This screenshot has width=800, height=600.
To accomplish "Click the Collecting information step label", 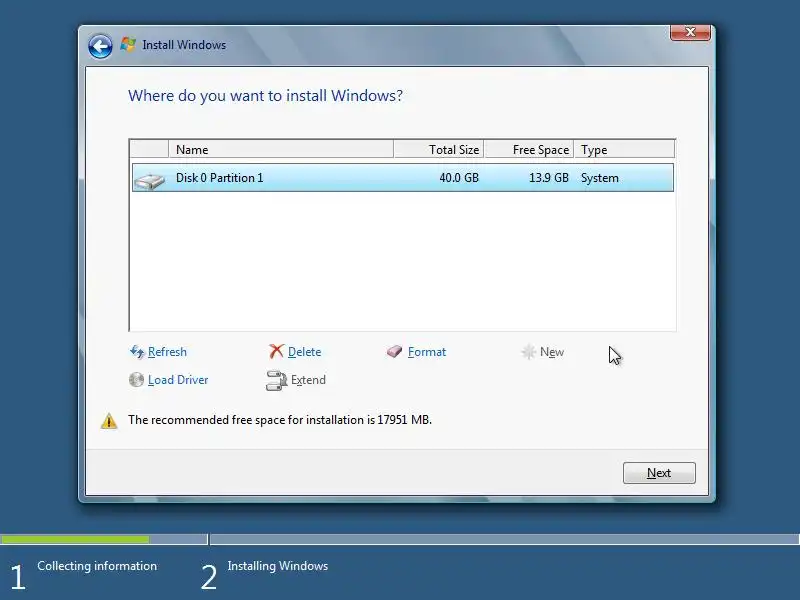I will click(x=97, y=566).
